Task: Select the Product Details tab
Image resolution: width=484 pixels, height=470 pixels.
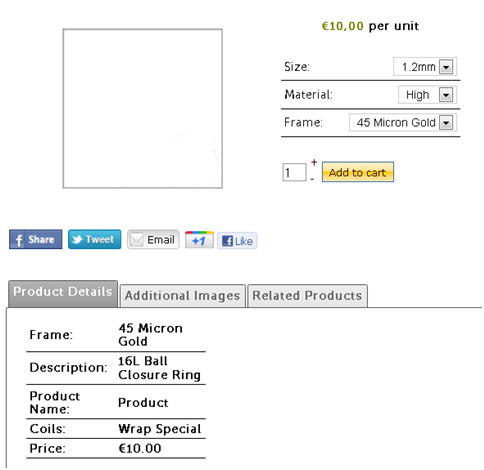Action: [x=63, y=293]
